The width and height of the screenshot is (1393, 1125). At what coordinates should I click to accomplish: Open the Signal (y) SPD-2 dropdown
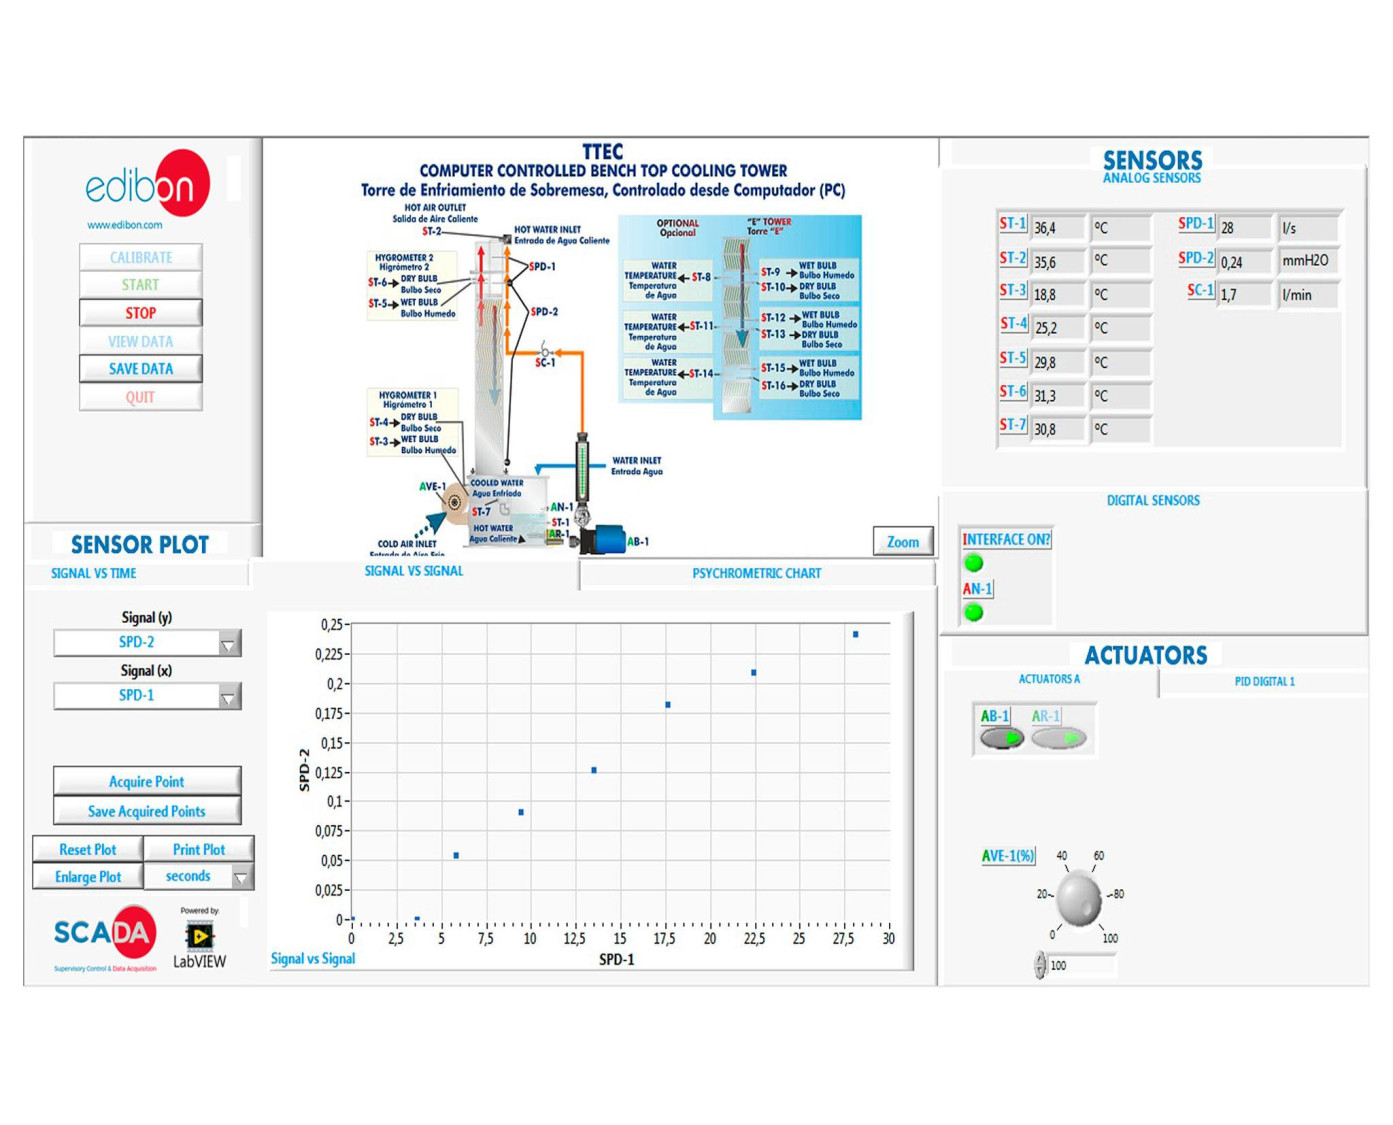point(229,644)
